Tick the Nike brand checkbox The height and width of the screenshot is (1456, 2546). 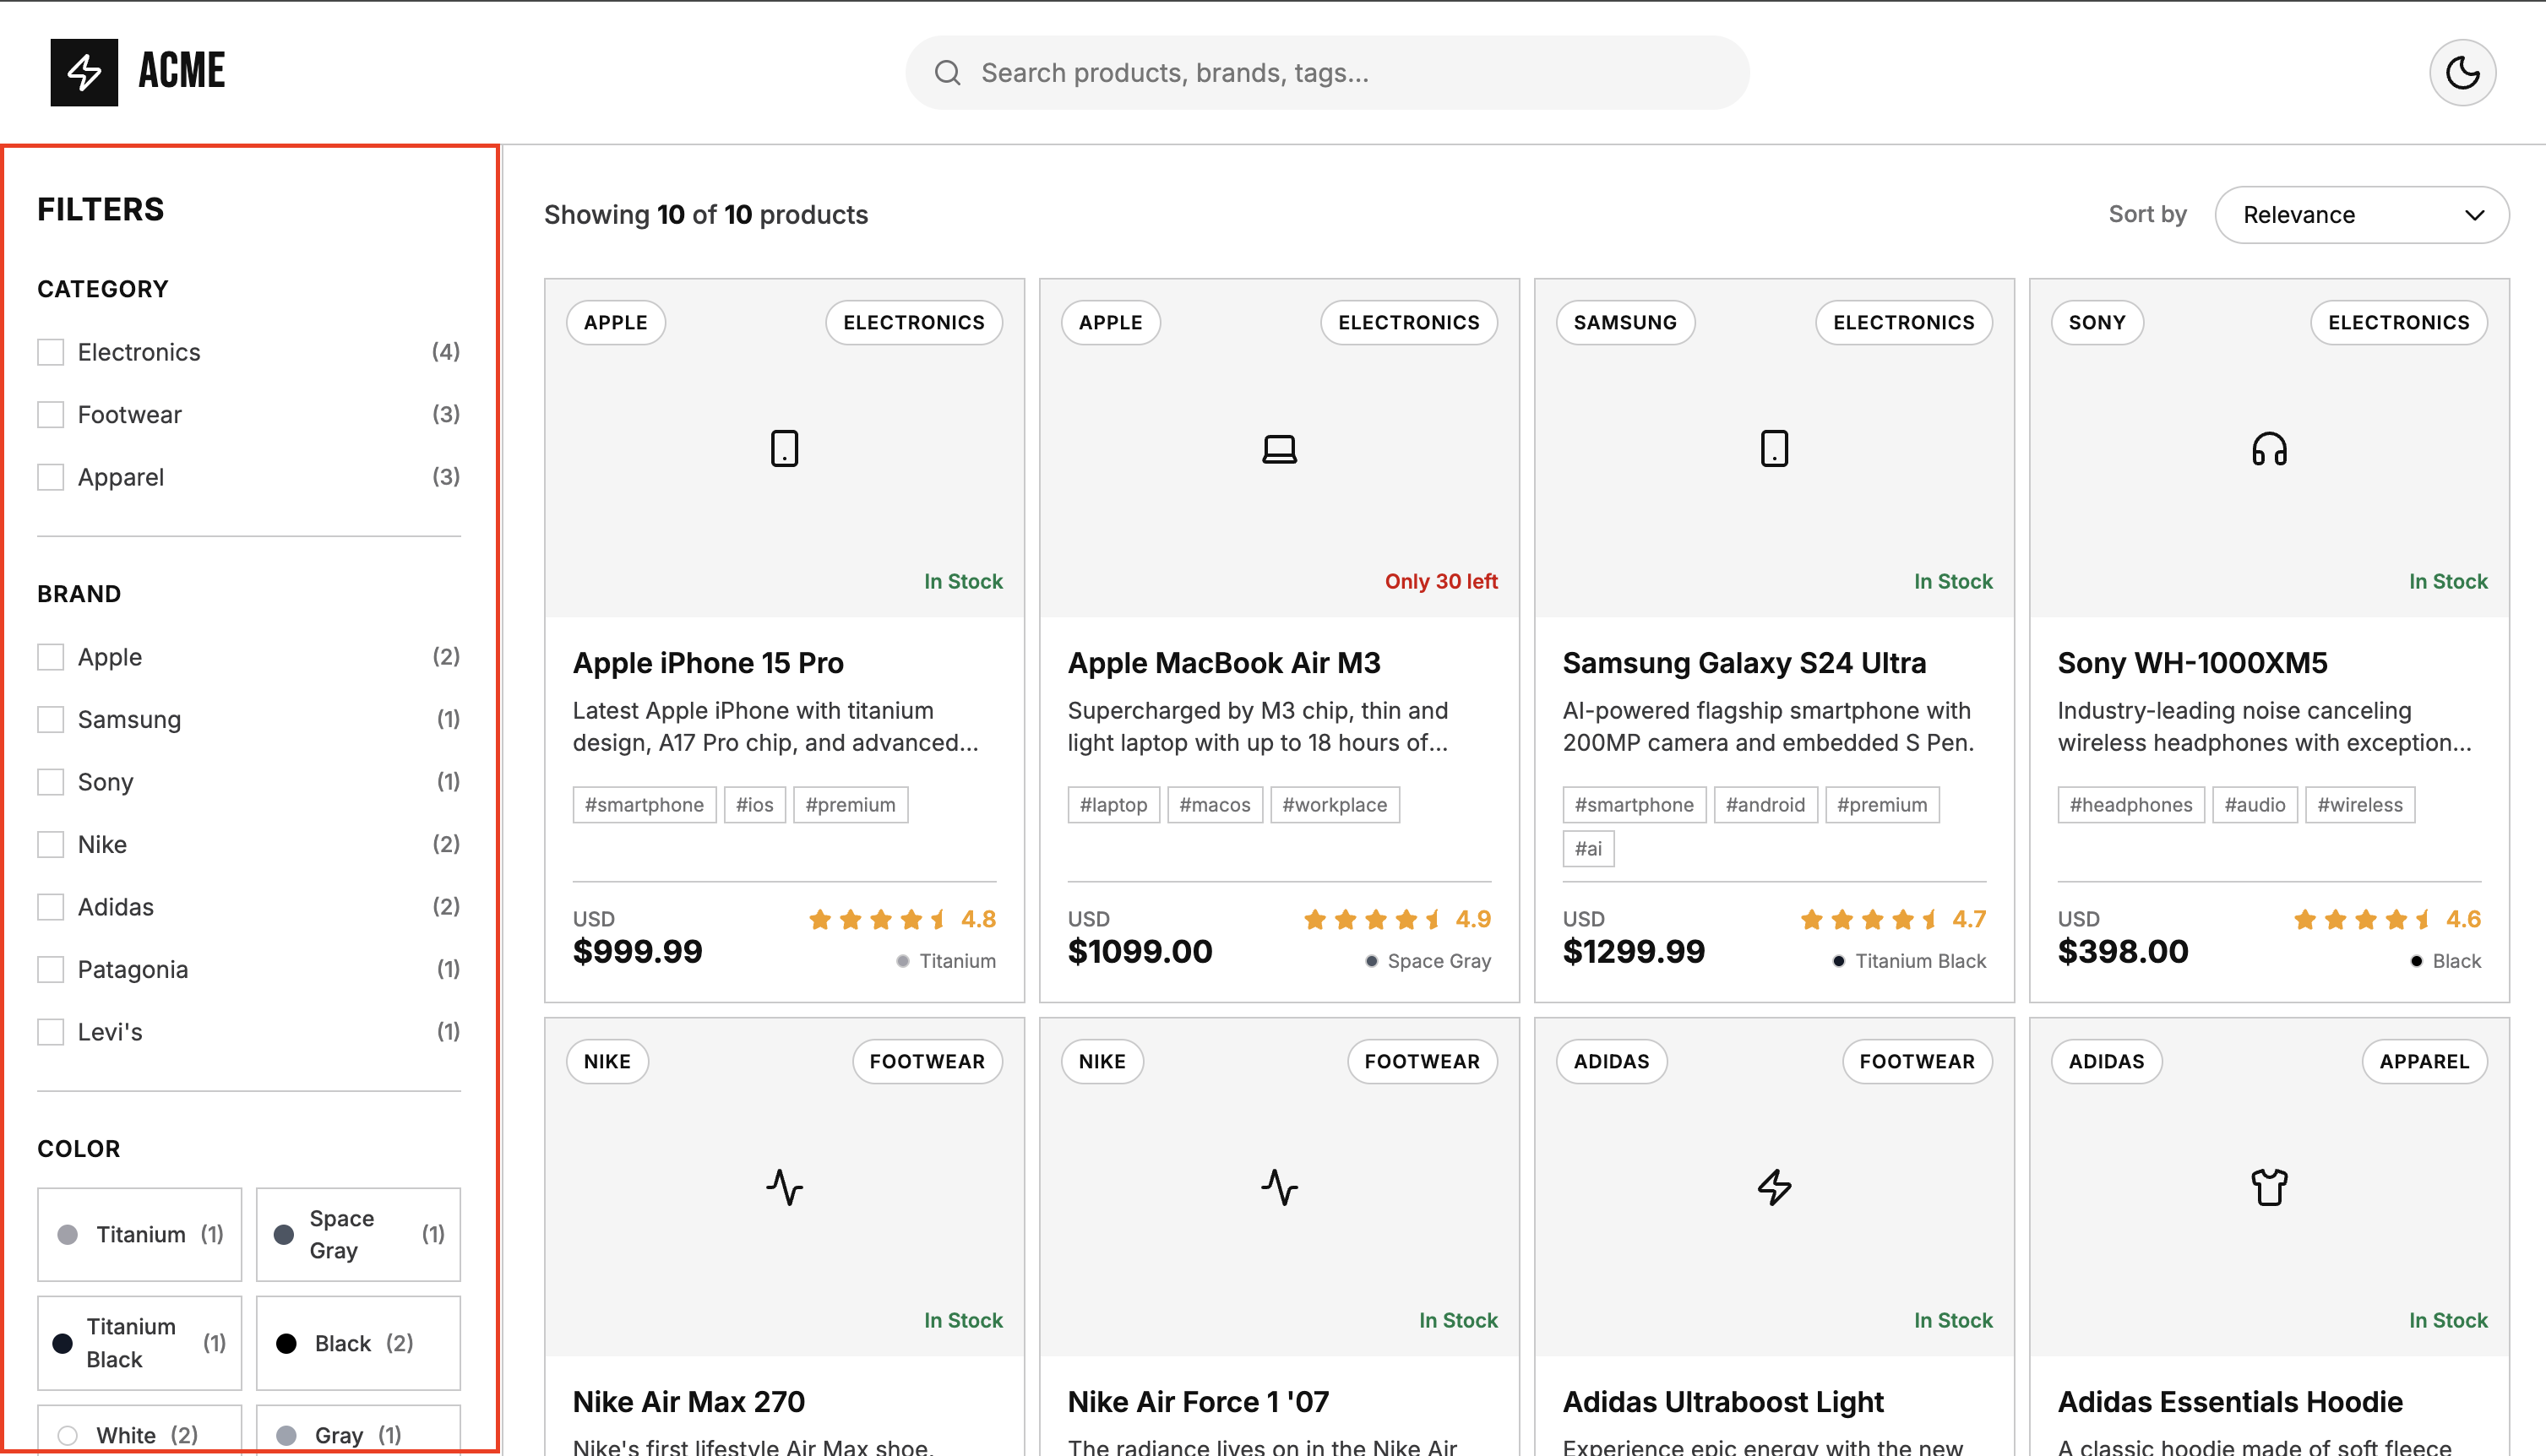pyautogui.click(x=50, y=844)
